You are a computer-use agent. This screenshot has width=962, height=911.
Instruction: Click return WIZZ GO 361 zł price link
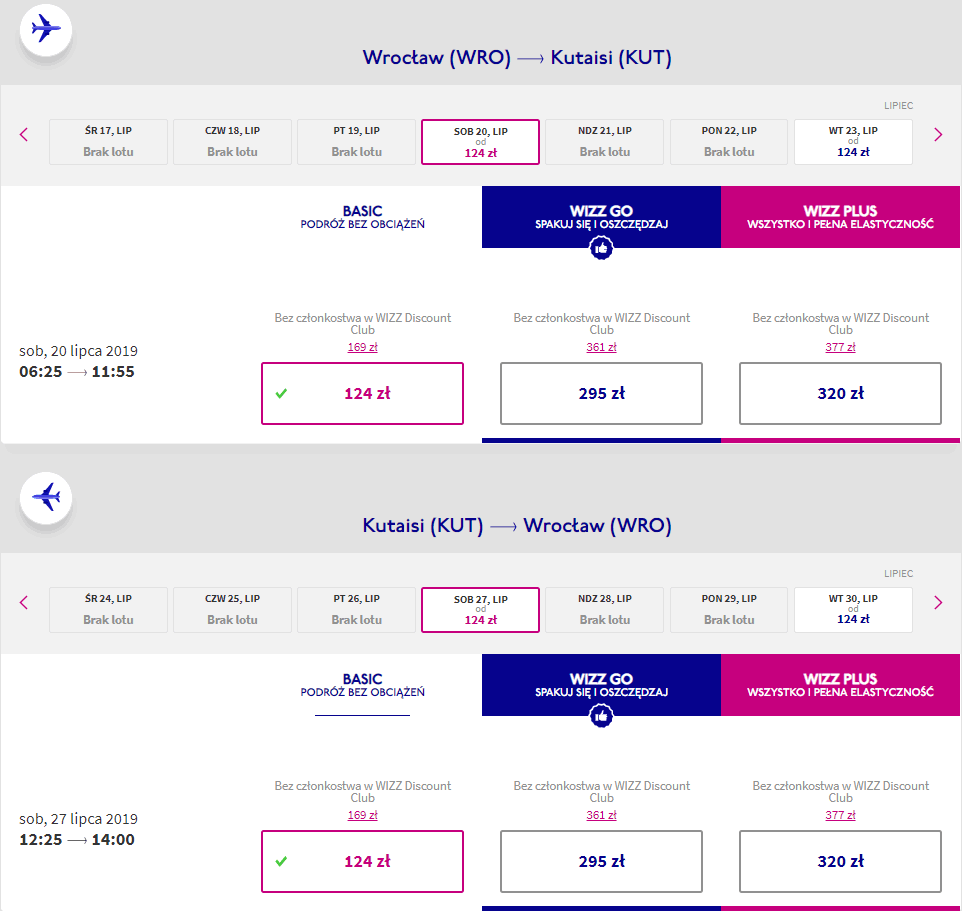601,815
